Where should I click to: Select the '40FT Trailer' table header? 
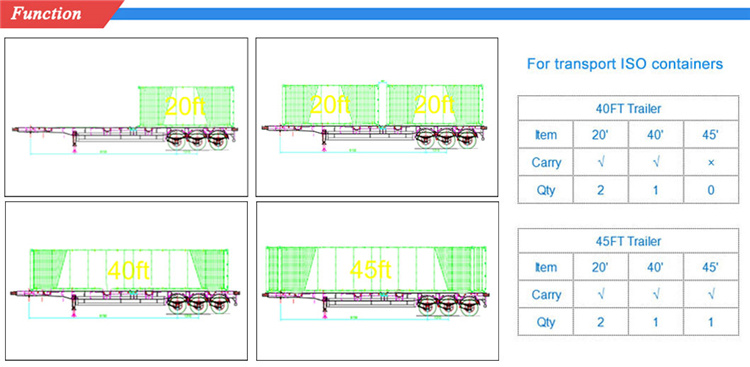pyautogui.click(x=628, y=109)
